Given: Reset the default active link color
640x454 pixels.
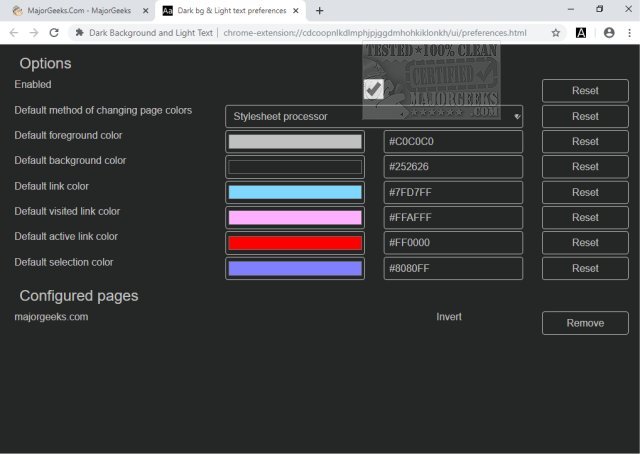Looking at the screenshot, I should click(585, 243).
